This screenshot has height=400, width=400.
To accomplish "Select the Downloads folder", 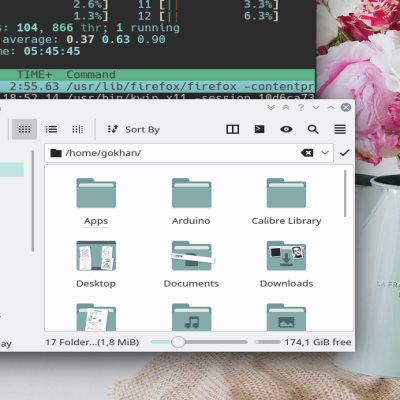I will click(286, 264).
